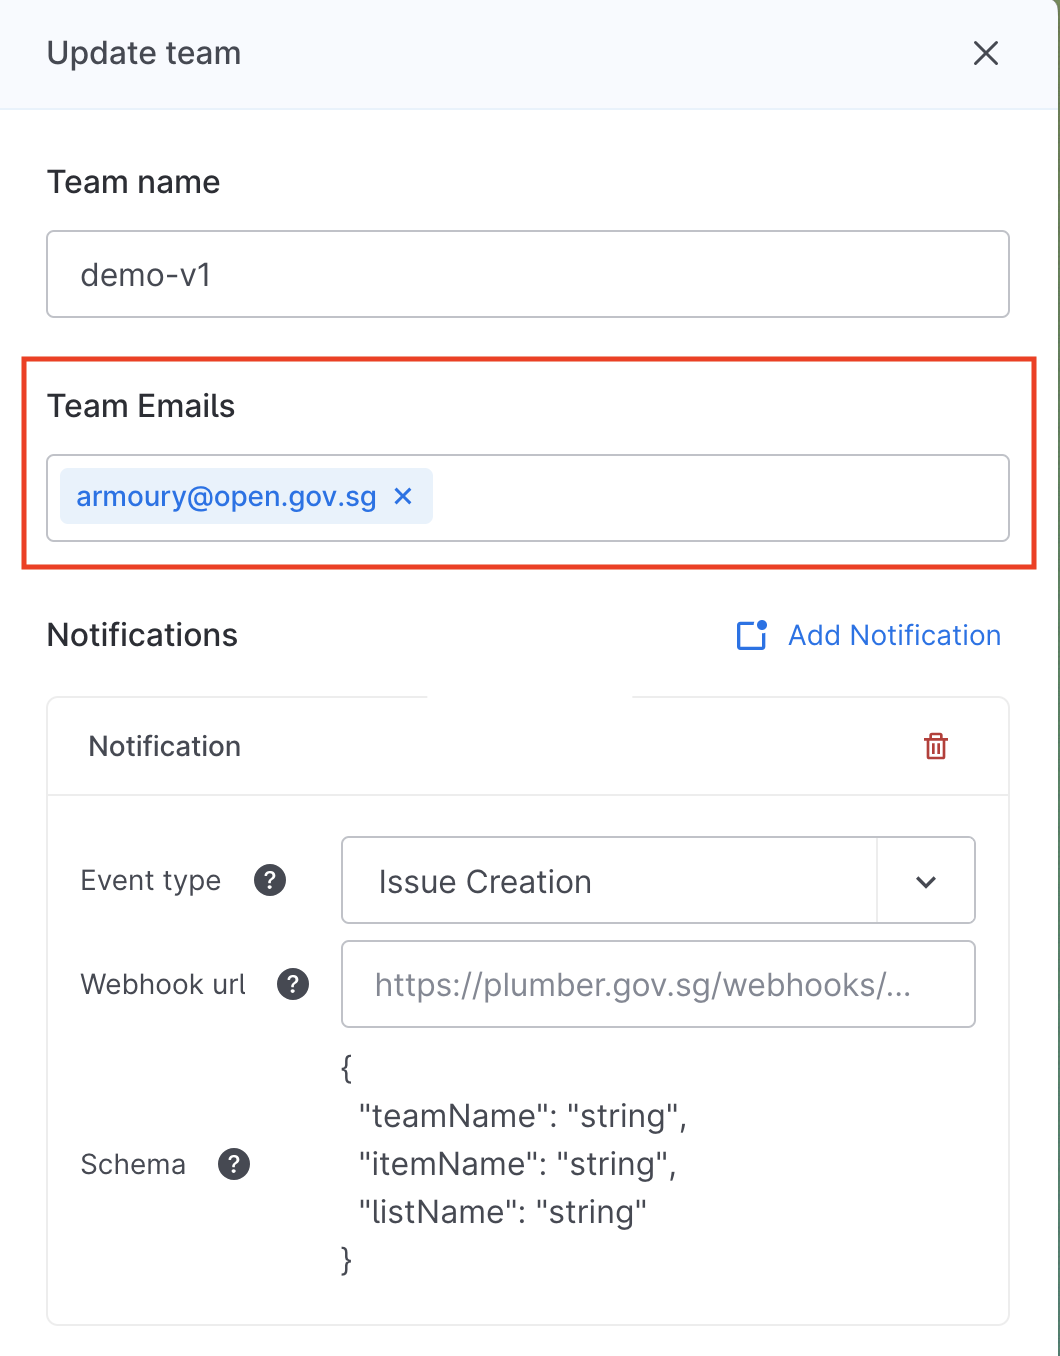The height and width of the screenshot is (1356, 1060).
Task: Click the Add Notification icon
Action: click(x=752, y=635)
